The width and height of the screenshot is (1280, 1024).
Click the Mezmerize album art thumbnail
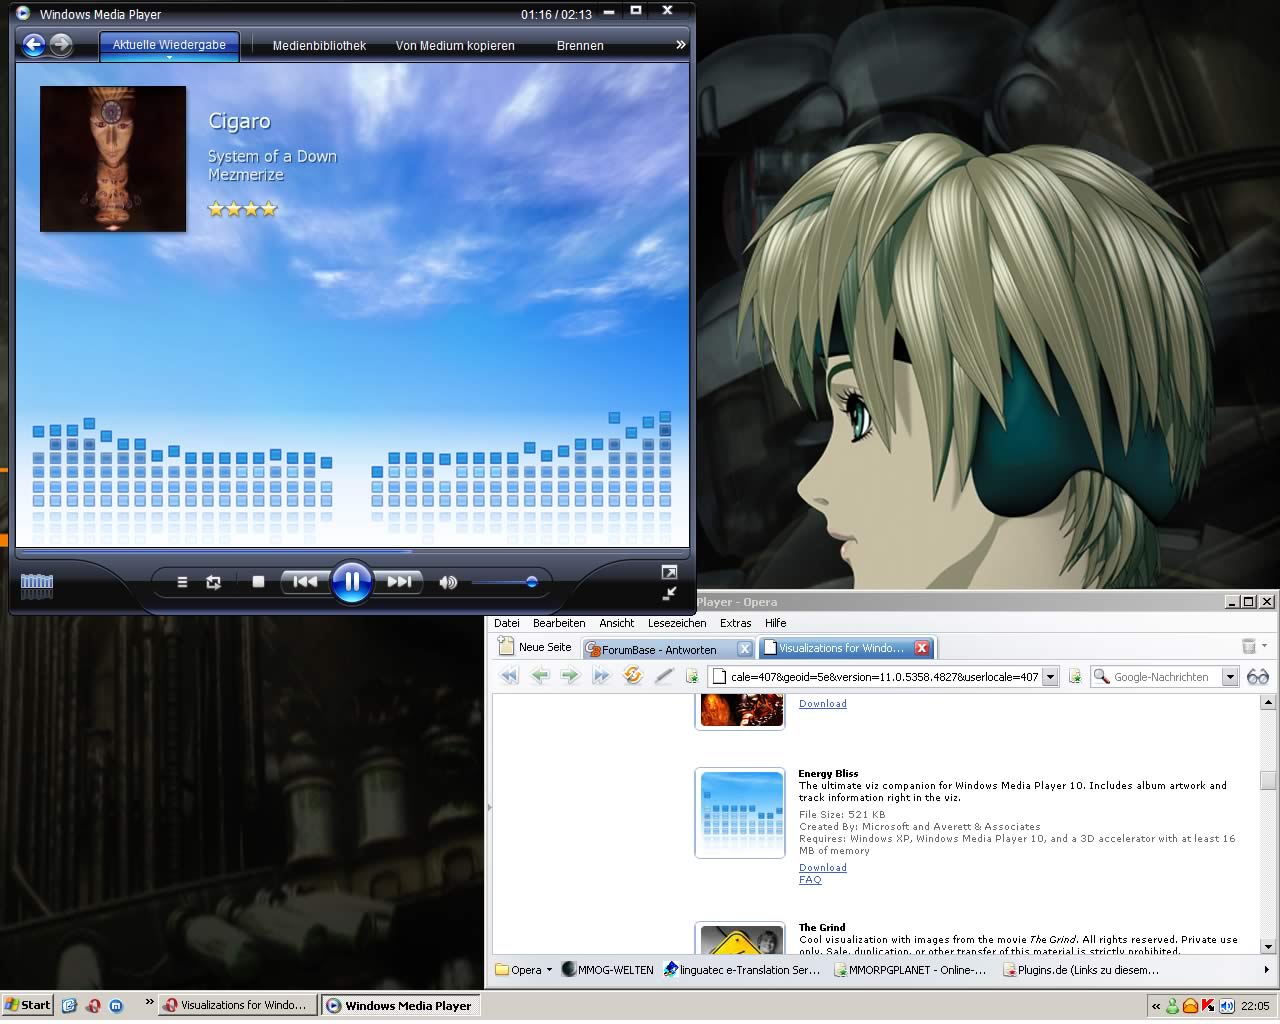point(113,159)
